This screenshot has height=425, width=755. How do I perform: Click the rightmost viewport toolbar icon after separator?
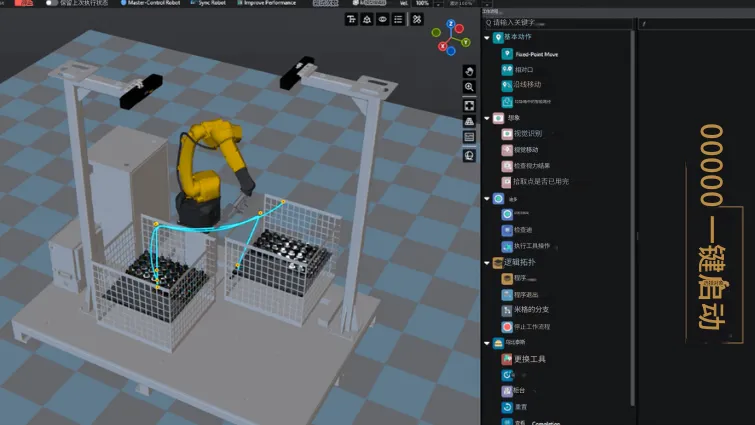pos(417,19)
